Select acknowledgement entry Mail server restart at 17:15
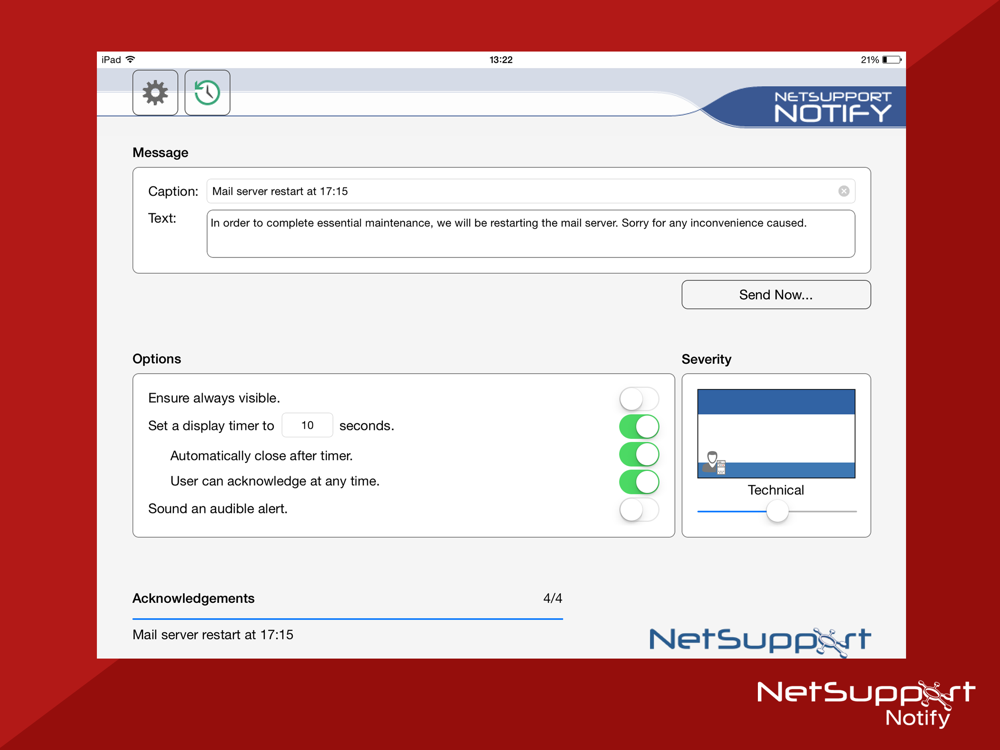The height and width of the screenshot is (750, 1000). pyautogui.click(x=213, y=635)
